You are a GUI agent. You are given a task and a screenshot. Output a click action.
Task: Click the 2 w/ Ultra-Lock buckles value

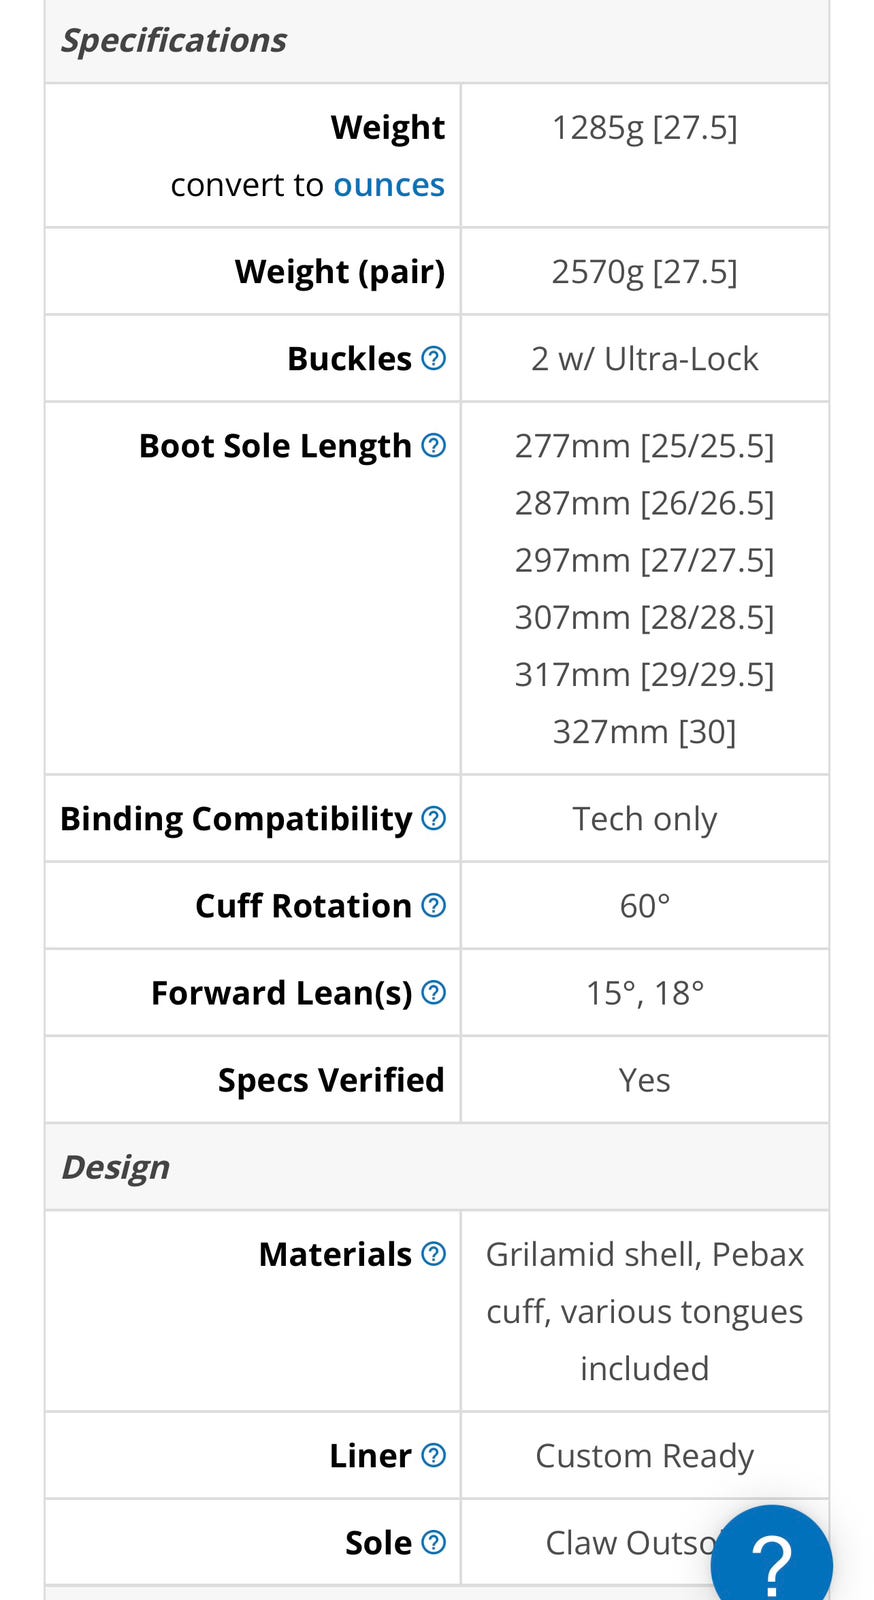pyautogui.click(x=644, y=359)
